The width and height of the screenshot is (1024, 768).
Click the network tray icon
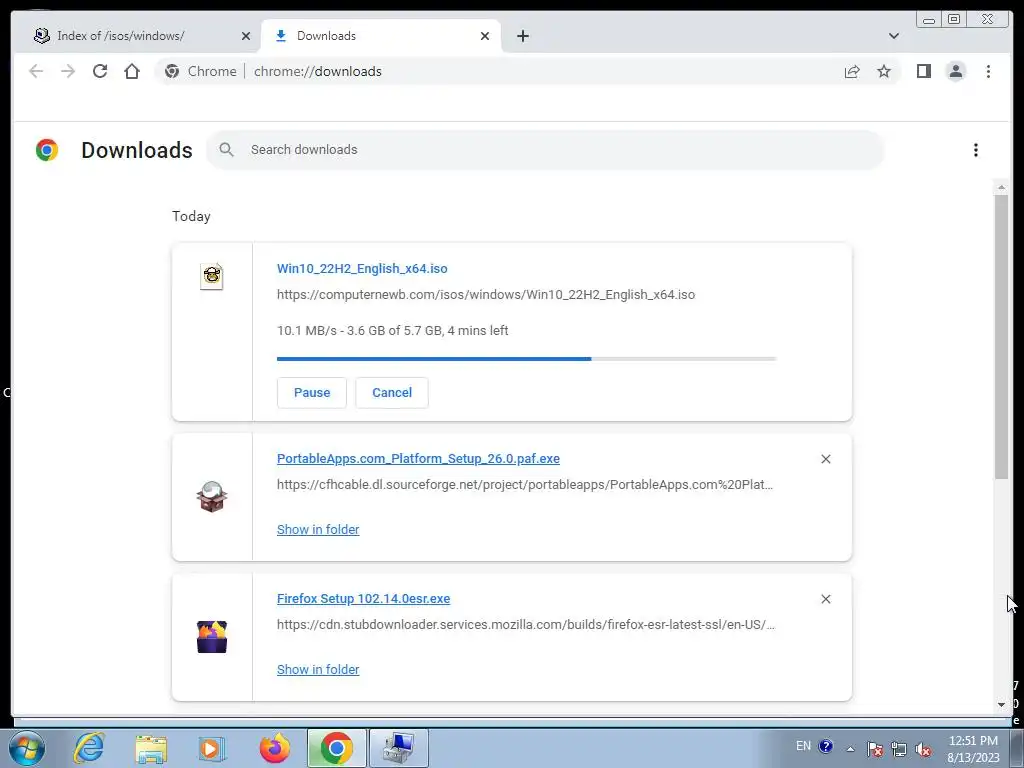coord(899,749)
